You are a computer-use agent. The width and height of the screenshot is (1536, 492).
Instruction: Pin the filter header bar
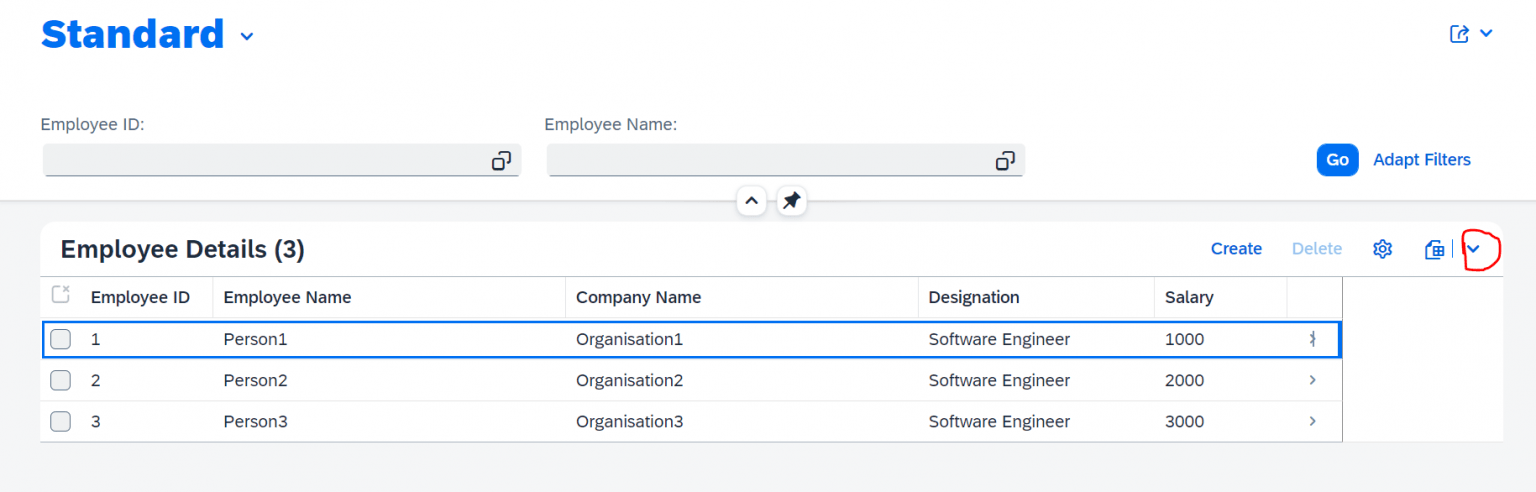coord(791,201)
